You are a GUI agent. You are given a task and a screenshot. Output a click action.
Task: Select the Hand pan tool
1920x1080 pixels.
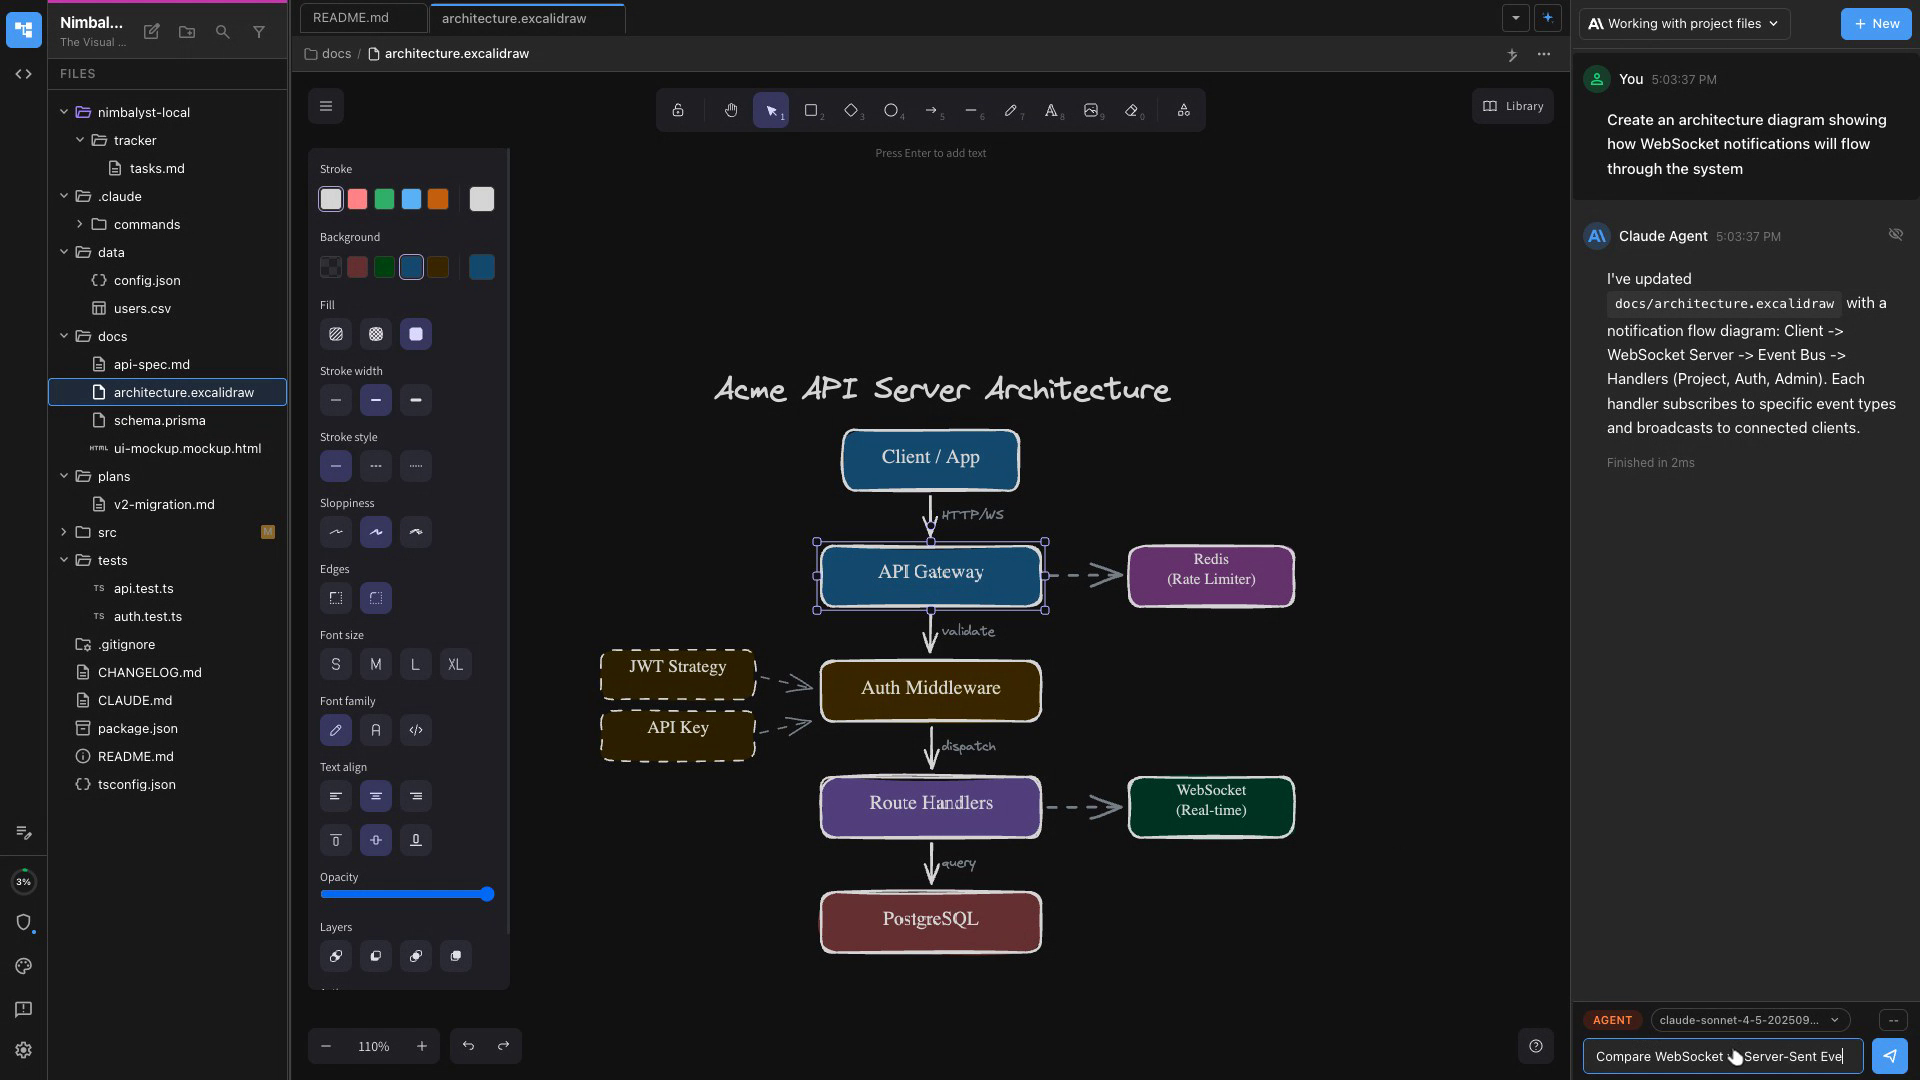pos(731,110)
